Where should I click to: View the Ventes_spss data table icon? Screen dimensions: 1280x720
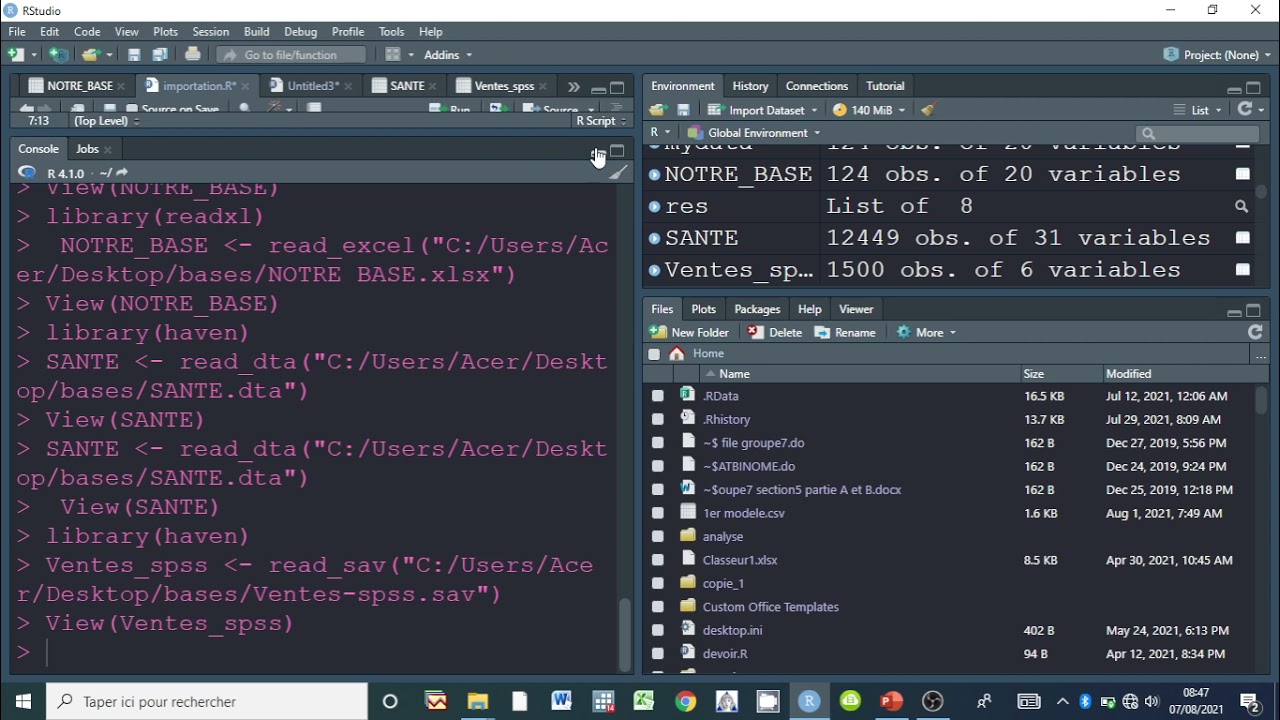1242,270
